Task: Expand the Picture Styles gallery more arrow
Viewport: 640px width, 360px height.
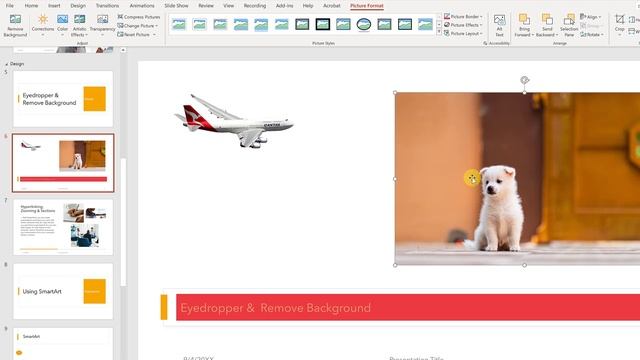Action: click(439, 32)
